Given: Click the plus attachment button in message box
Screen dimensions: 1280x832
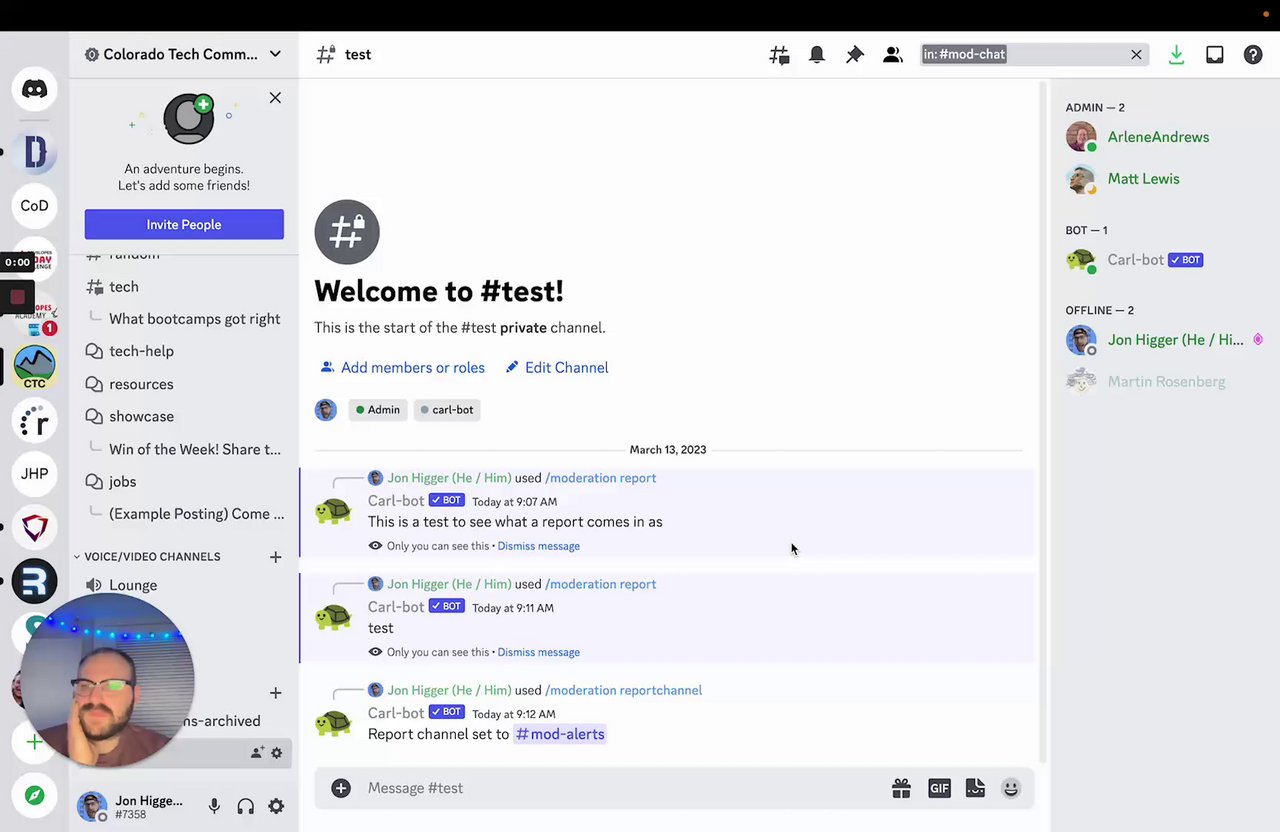Looking at the screenshot, I should point(341,788).
